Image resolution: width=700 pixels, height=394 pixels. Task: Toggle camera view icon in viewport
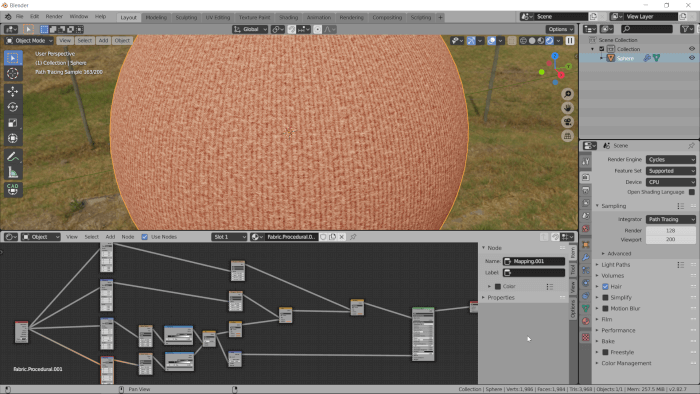(567, 122)
